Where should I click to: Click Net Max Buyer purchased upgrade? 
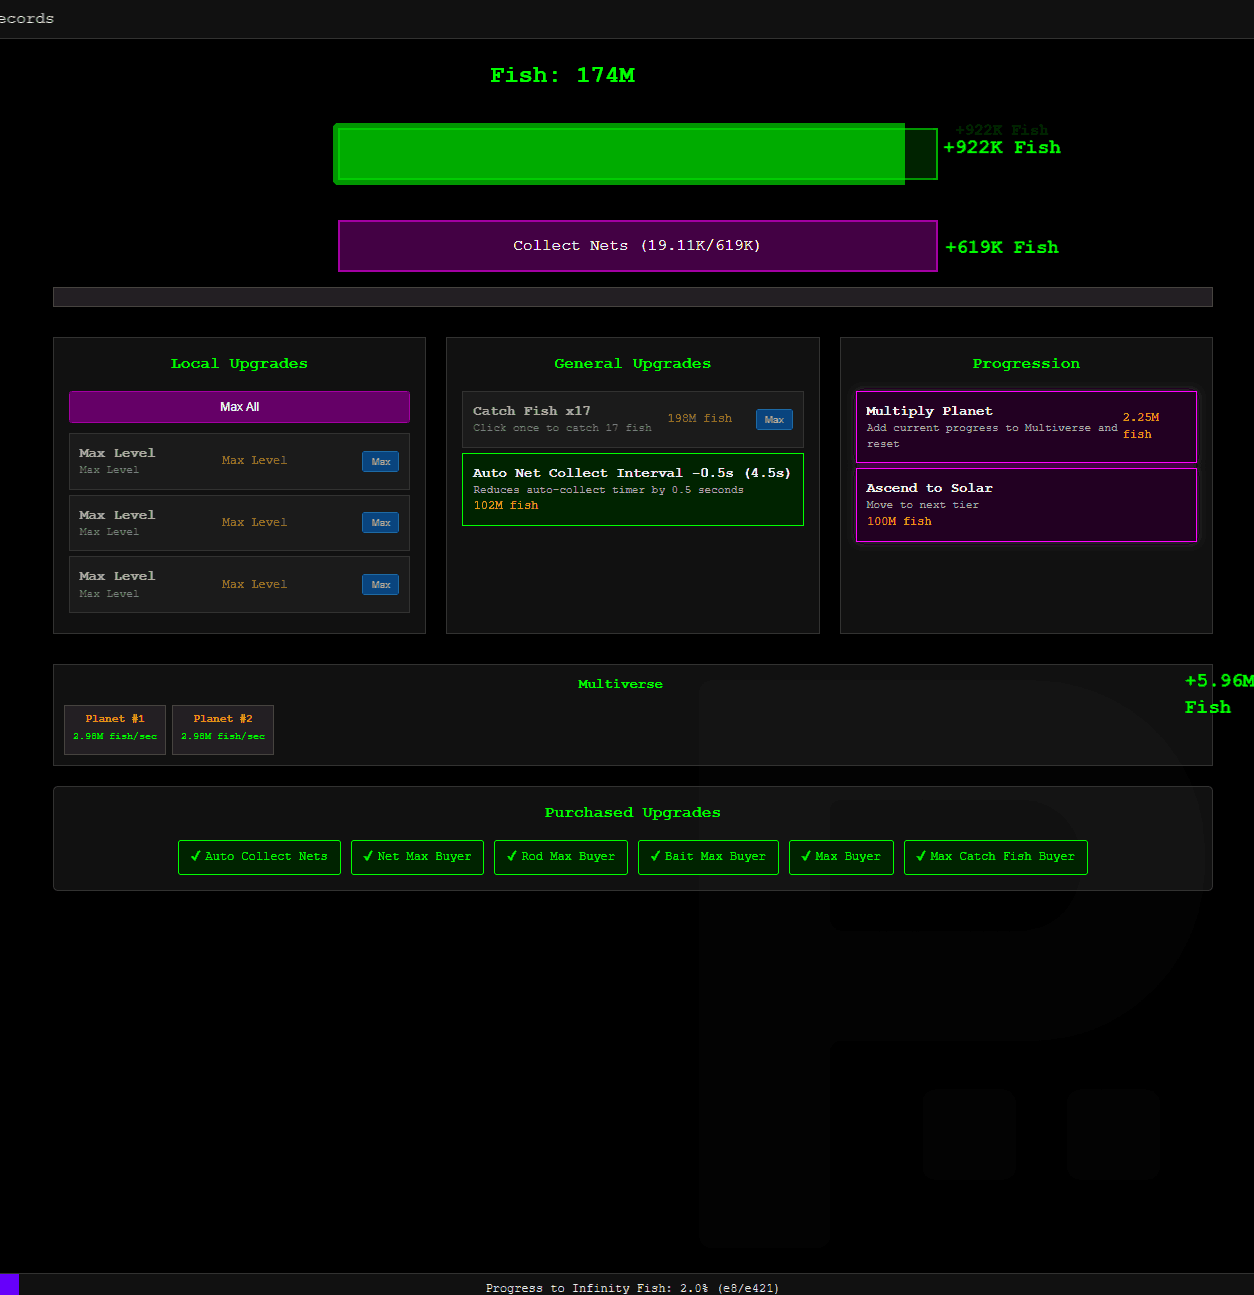click(417, 857)
